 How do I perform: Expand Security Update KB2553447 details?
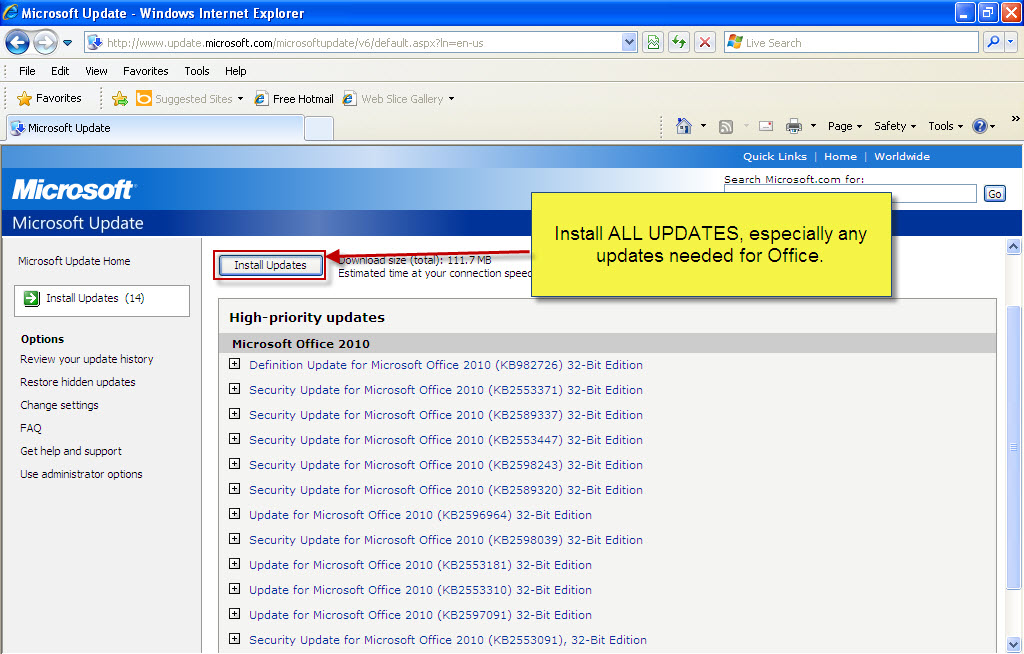coord(234,438)
